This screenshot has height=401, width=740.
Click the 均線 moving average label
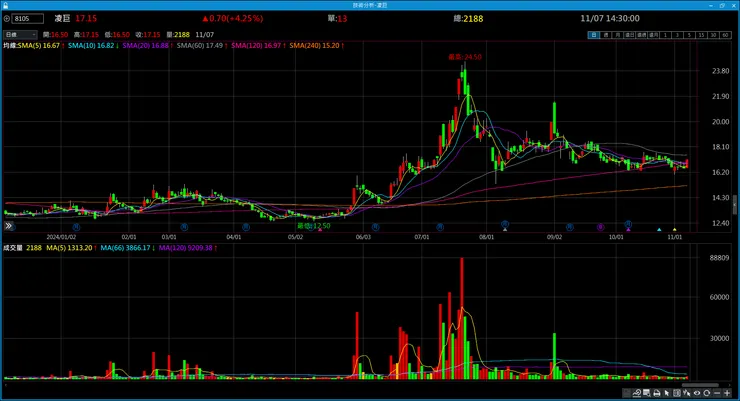click(x=10, y=46)
